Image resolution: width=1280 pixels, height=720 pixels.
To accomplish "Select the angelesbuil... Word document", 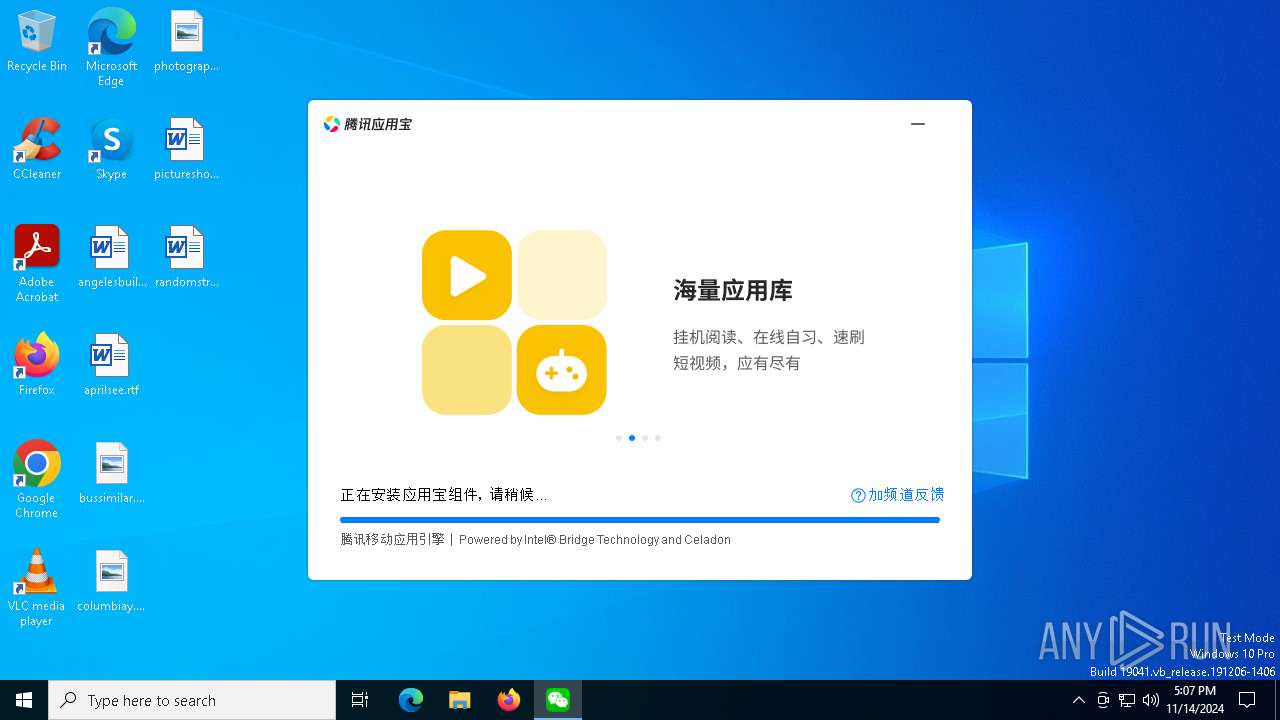I will click(111, 258).
